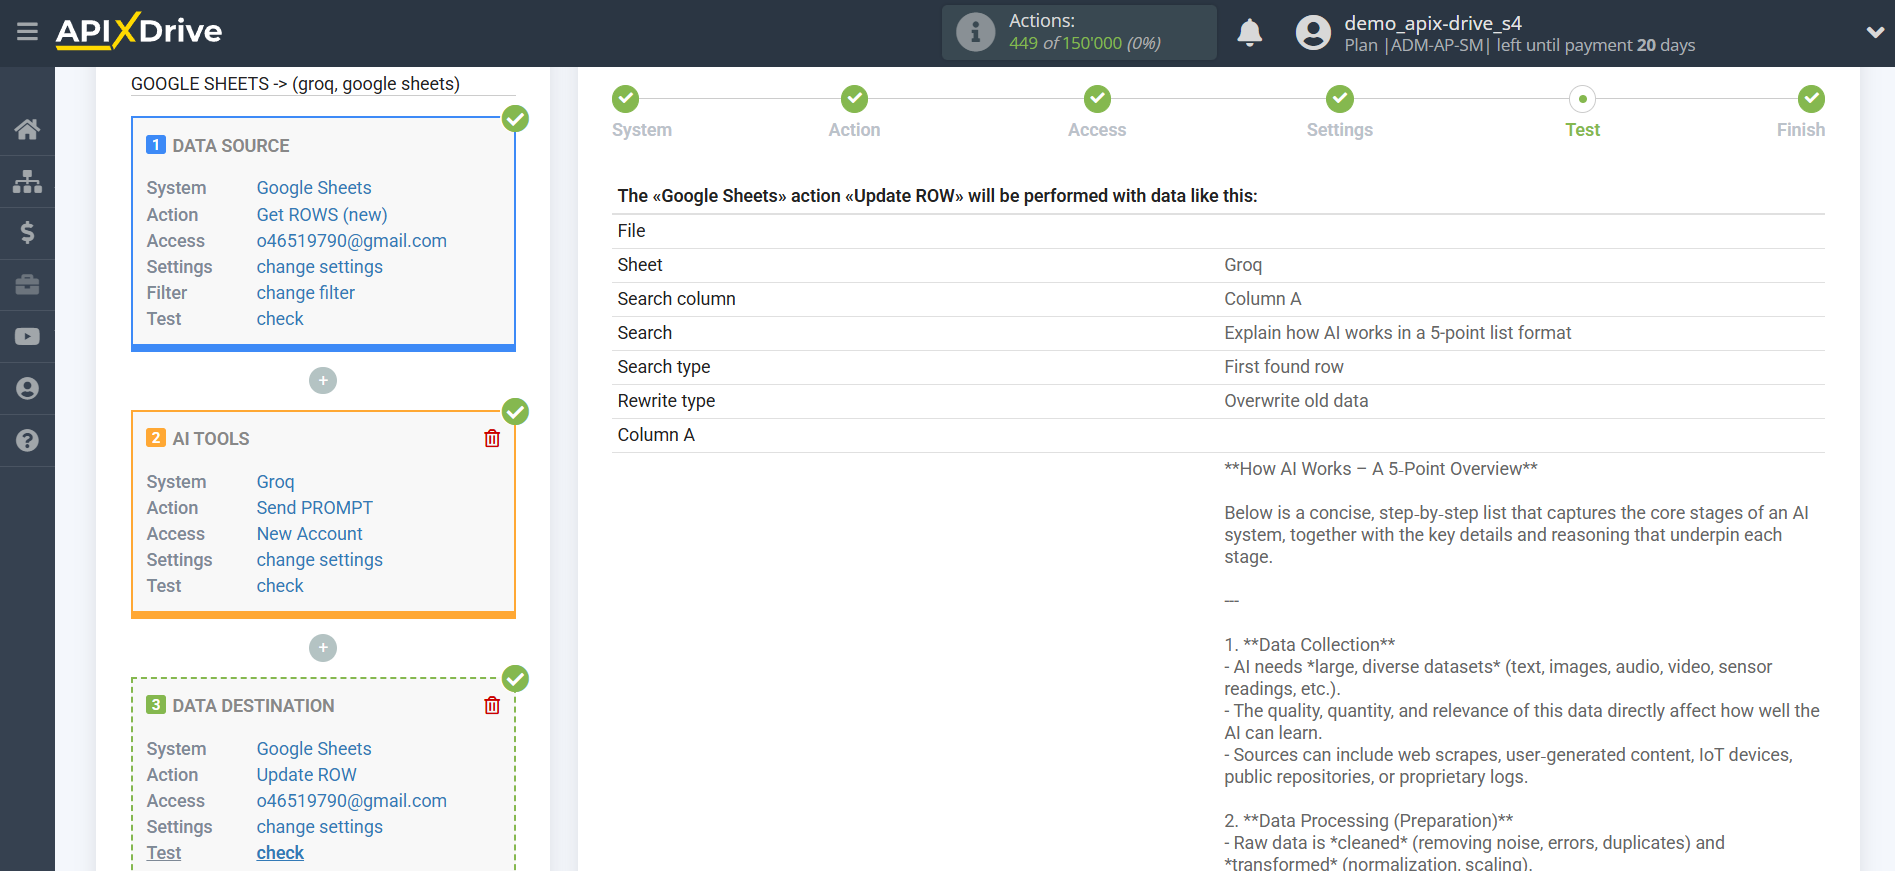Open the YouTube video sidebar icon
Image resolution: width=1895 pixels, height=871 pixels.
tap(27, 337)
